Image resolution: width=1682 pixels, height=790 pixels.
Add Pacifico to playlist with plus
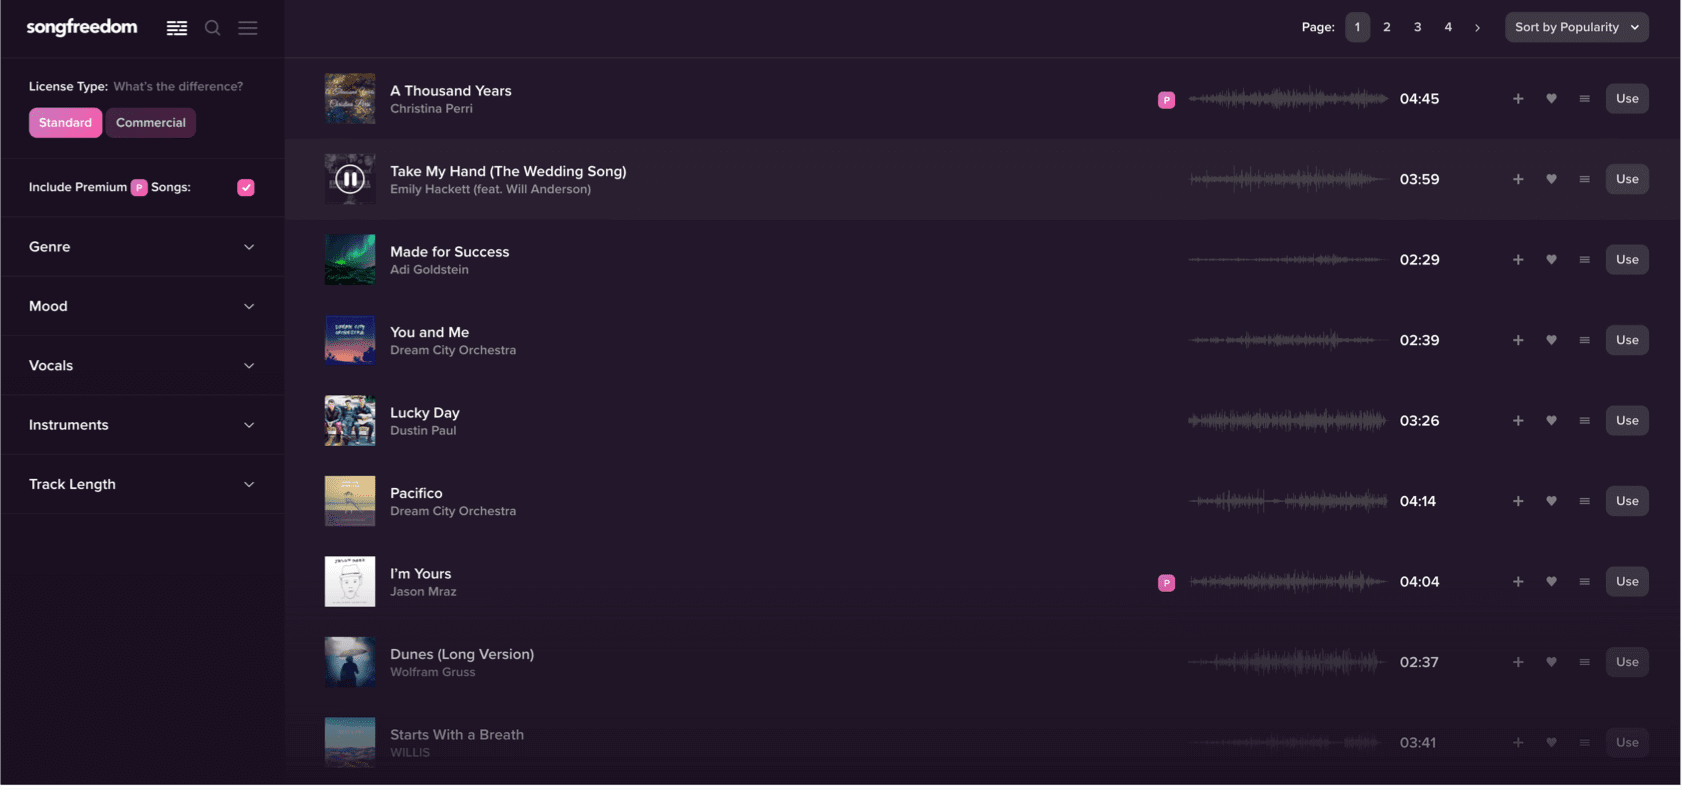click(x=1518, y=501)
